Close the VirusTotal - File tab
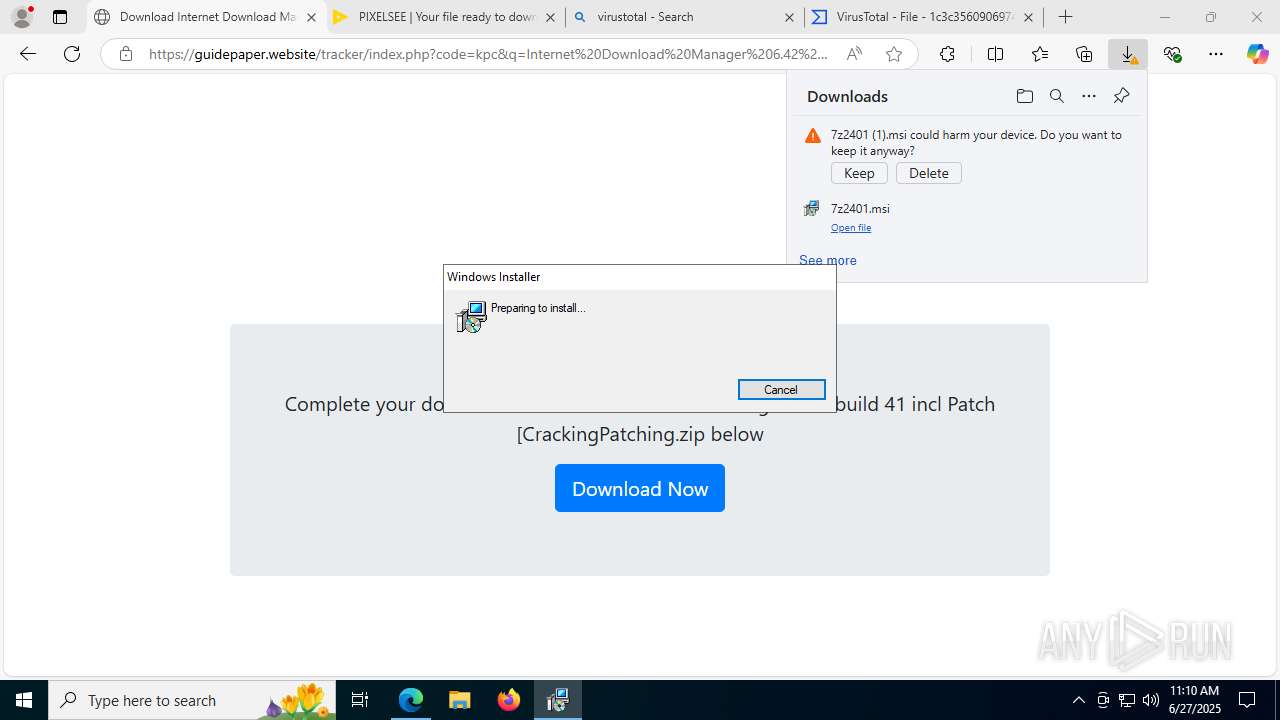The image size is (1280, 720). (x=1028, y=17)
